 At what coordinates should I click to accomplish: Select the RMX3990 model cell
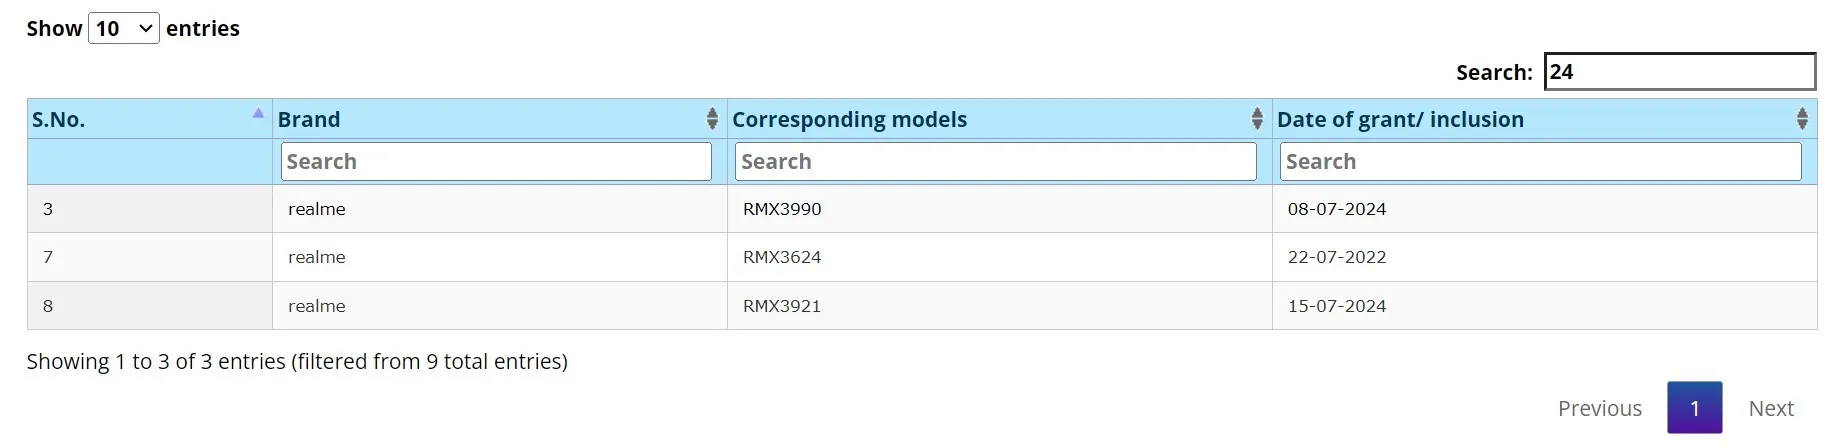point(1000,209)
